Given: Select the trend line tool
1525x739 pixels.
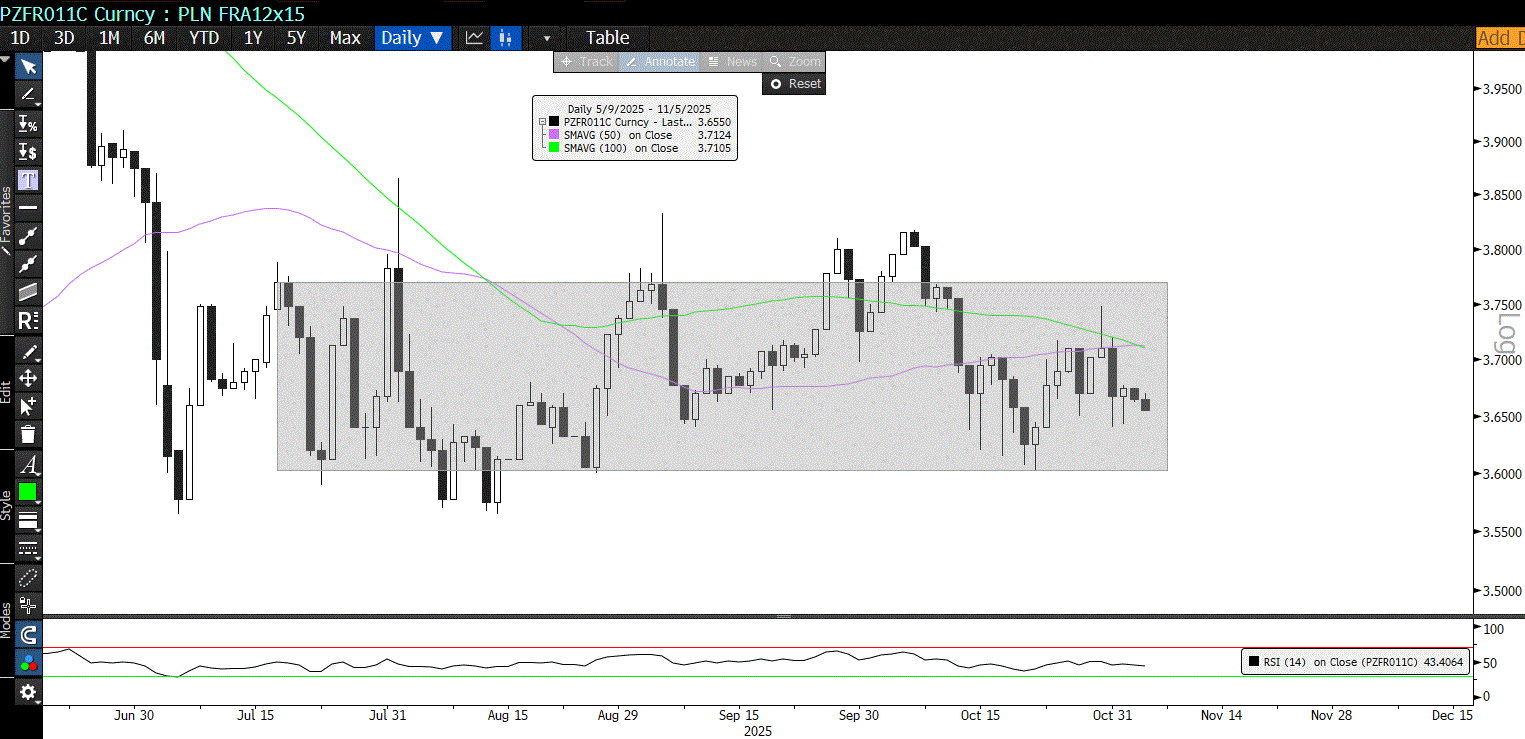Looking at the screenshot, I should coord(28,236).
